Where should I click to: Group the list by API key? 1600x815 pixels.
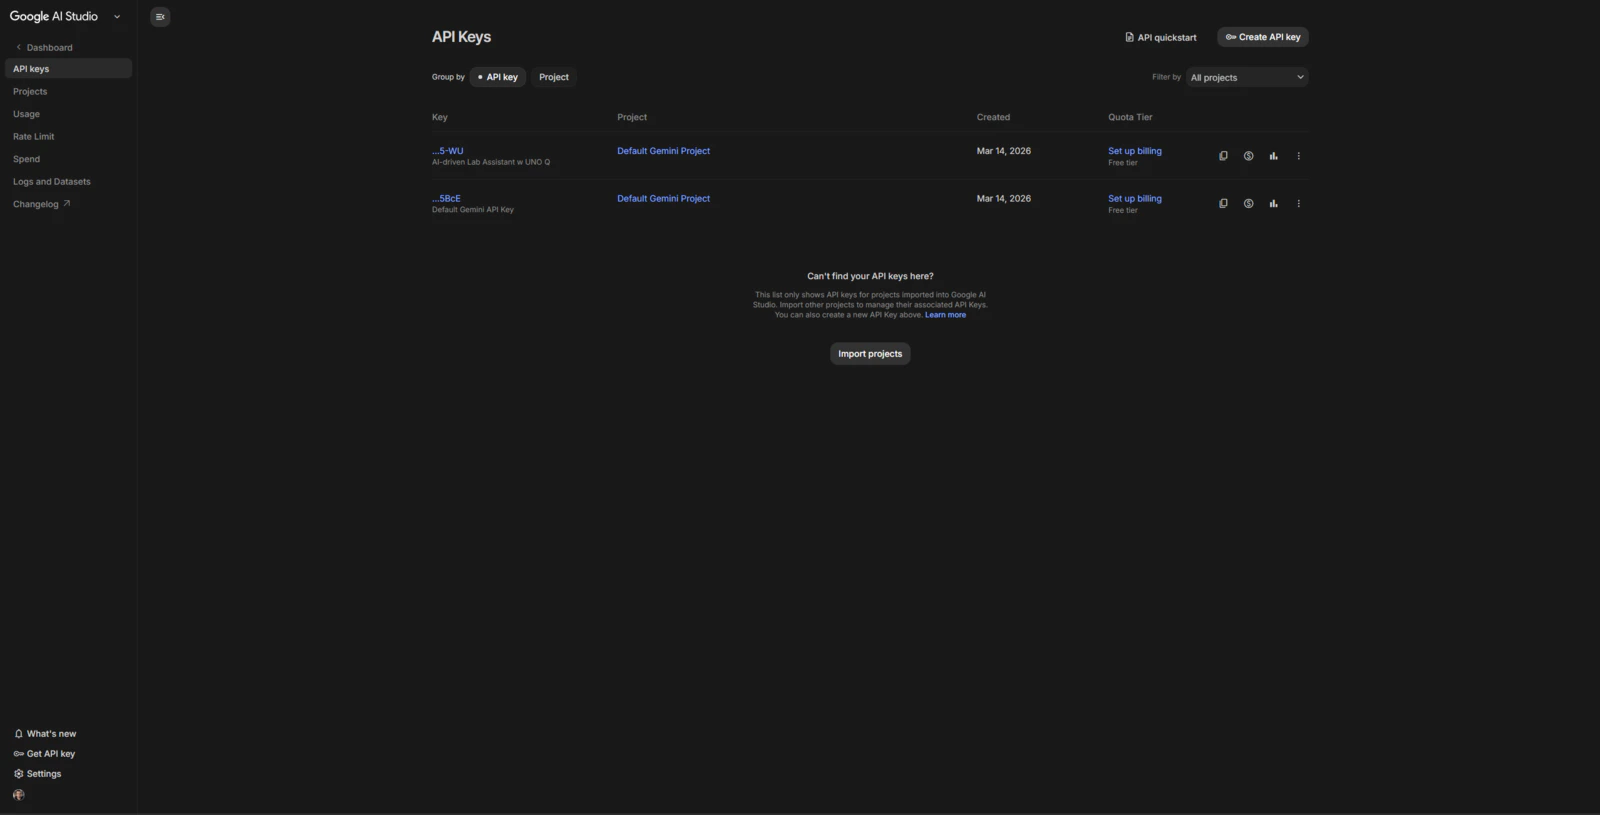pos(498,77)
